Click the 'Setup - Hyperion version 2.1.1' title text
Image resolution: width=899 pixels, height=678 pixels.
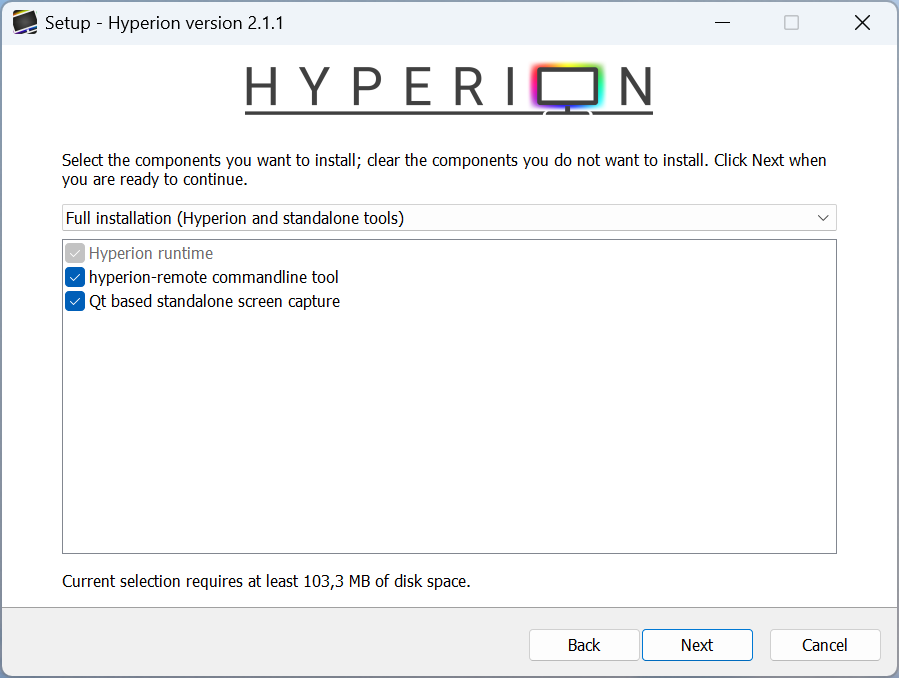pyautogui.click(x=164, y=22)
